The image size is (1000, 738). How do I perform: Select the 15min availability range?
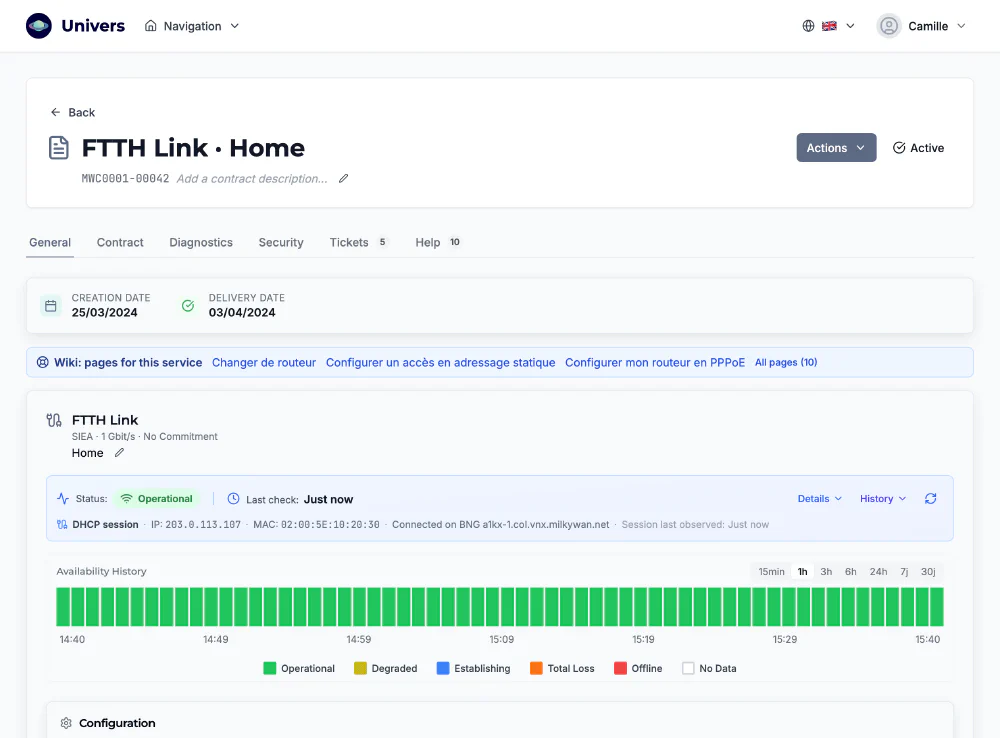(x=771, y=572)
